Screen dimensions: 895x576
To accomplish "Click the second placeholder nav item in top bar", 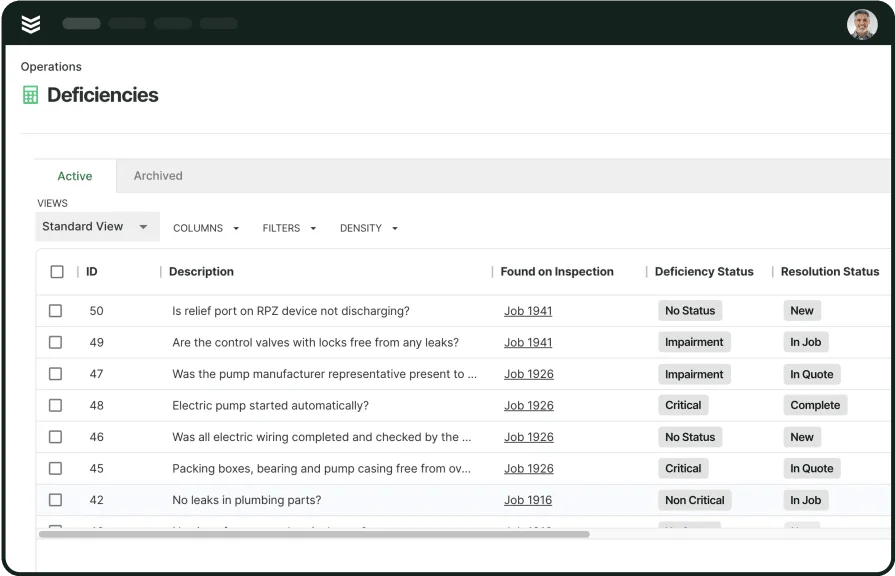I will click(x=127, y=23).
